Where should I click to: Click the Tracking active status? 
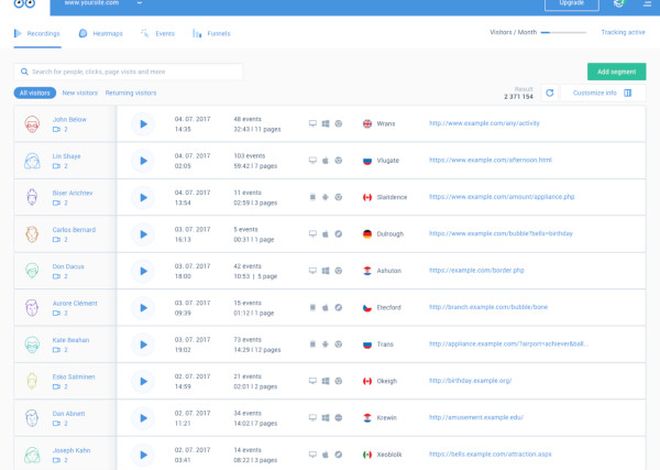pyautogui.click(x=623, y=32)
